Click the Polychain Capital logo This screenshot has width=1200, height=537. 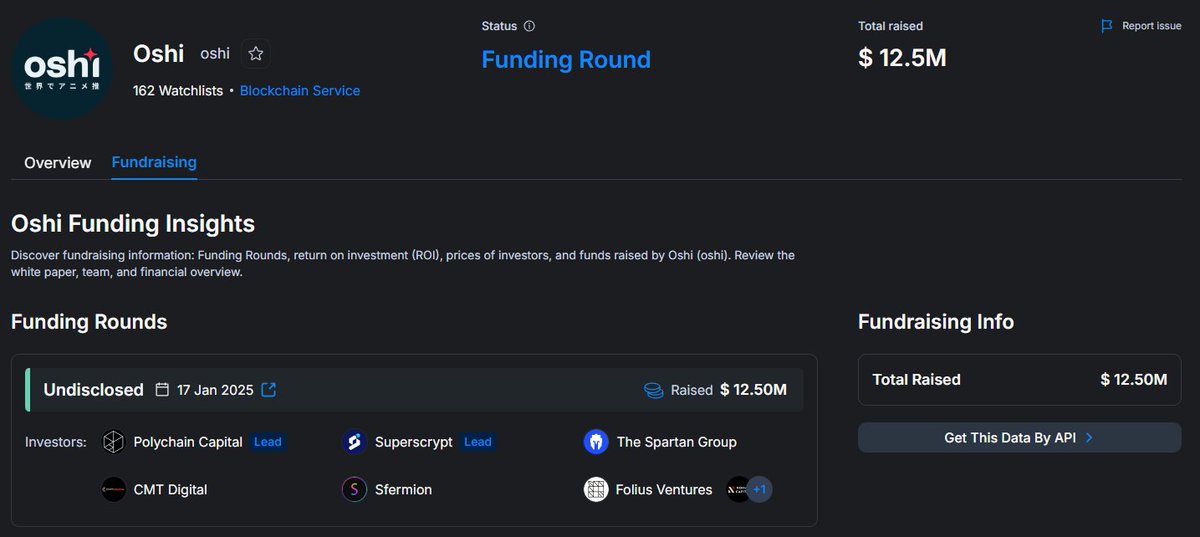(x=114, y=442)
